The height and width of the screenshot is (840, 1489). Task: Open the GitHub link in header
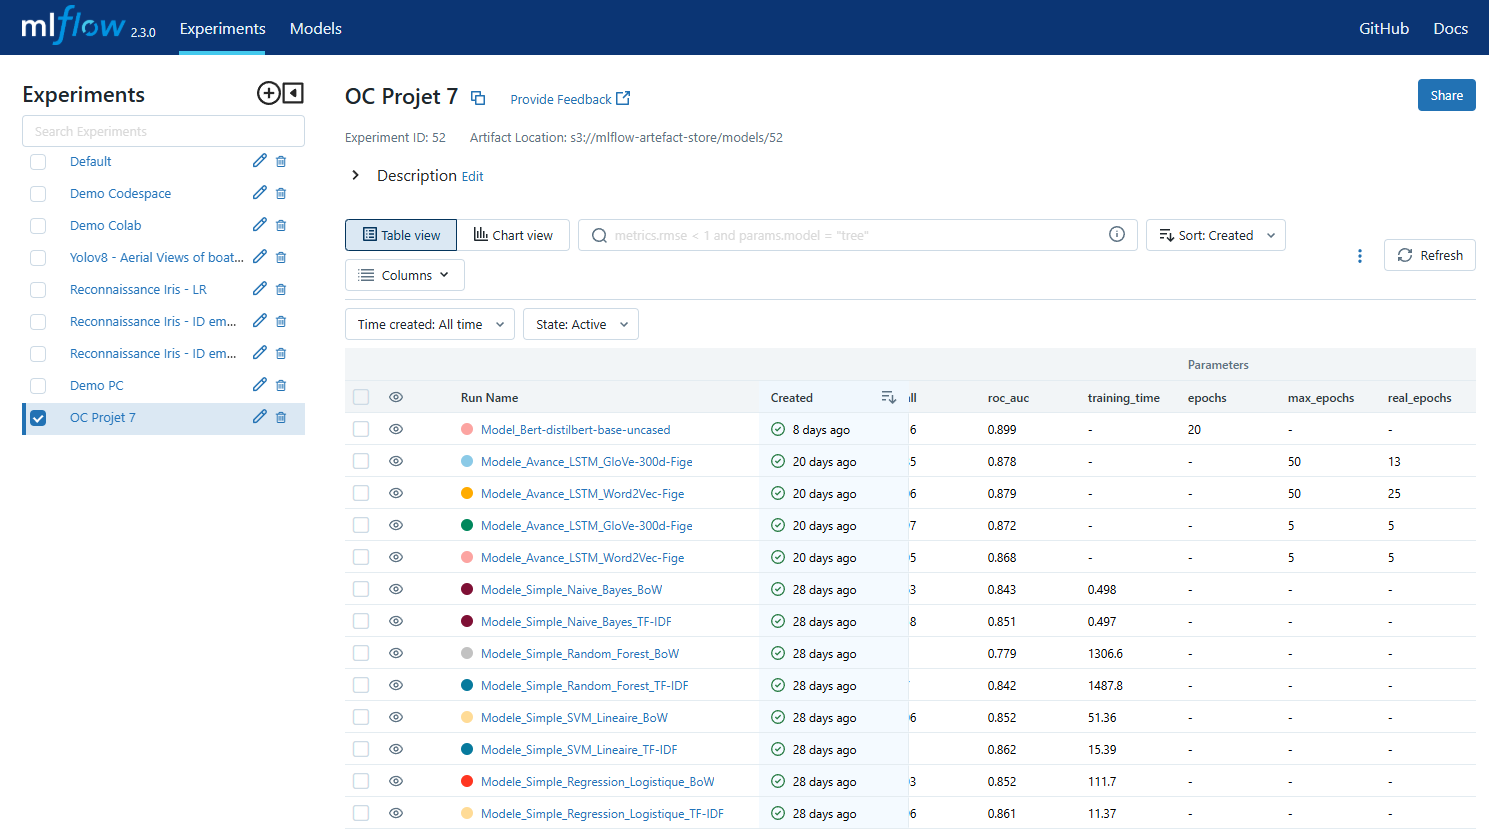1384,28
